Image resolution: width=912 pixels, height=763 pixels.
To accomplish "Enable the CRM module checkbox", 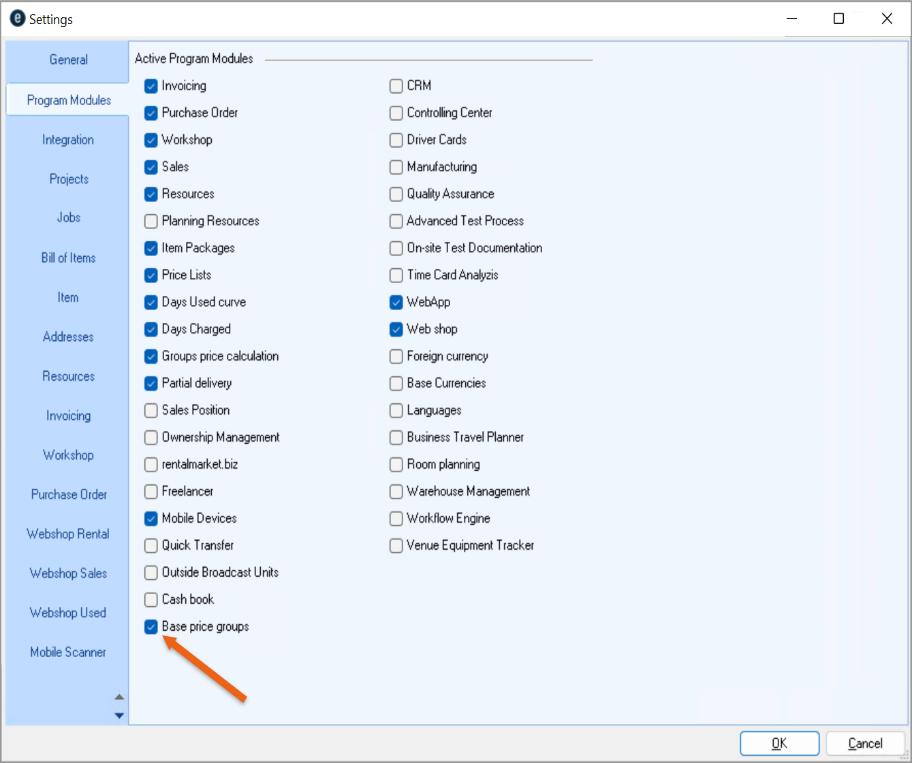I will pos(396,86).
